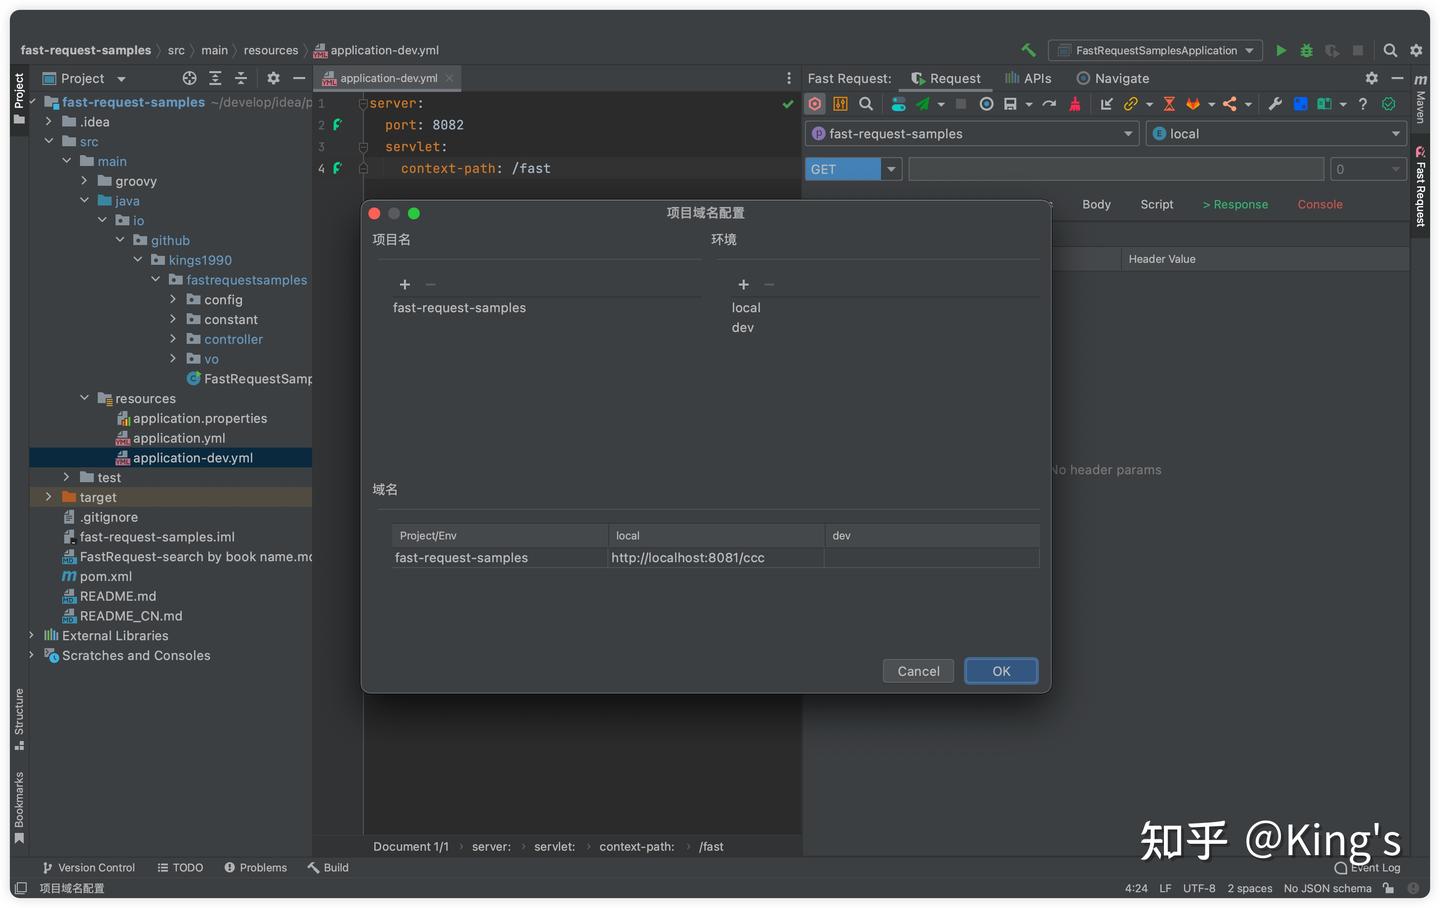Expand External Libraries node
This screenshot has height=908, width=1440.
(x=31, y=635)
